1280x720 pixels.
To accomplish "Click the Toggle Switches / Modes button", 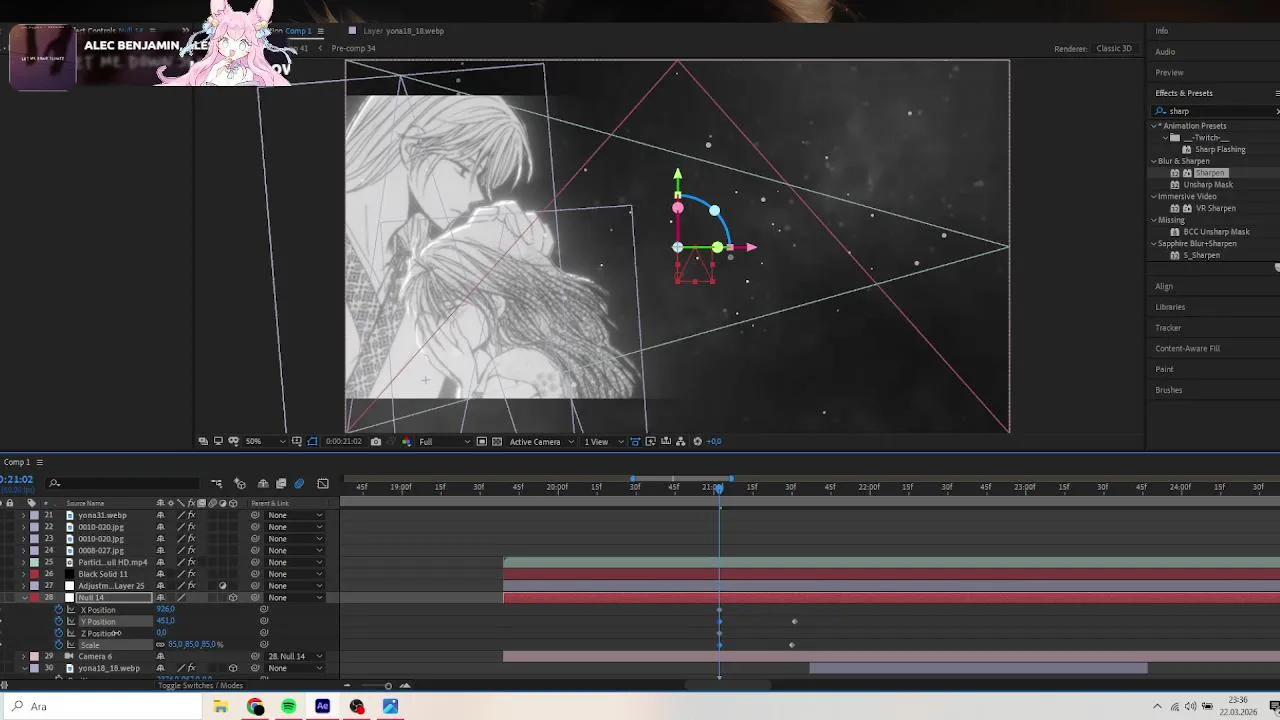I will click(200, 686).
